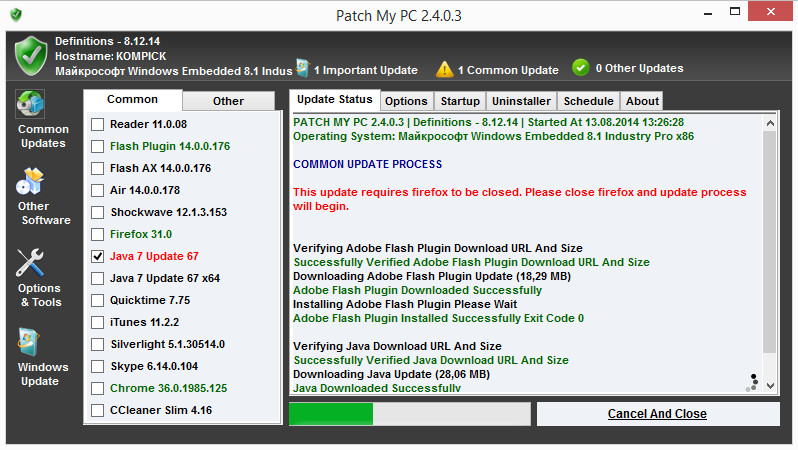Check the Firefox 31.0 checkbox
The image size is (798, 450).
(x=97, y=234)
